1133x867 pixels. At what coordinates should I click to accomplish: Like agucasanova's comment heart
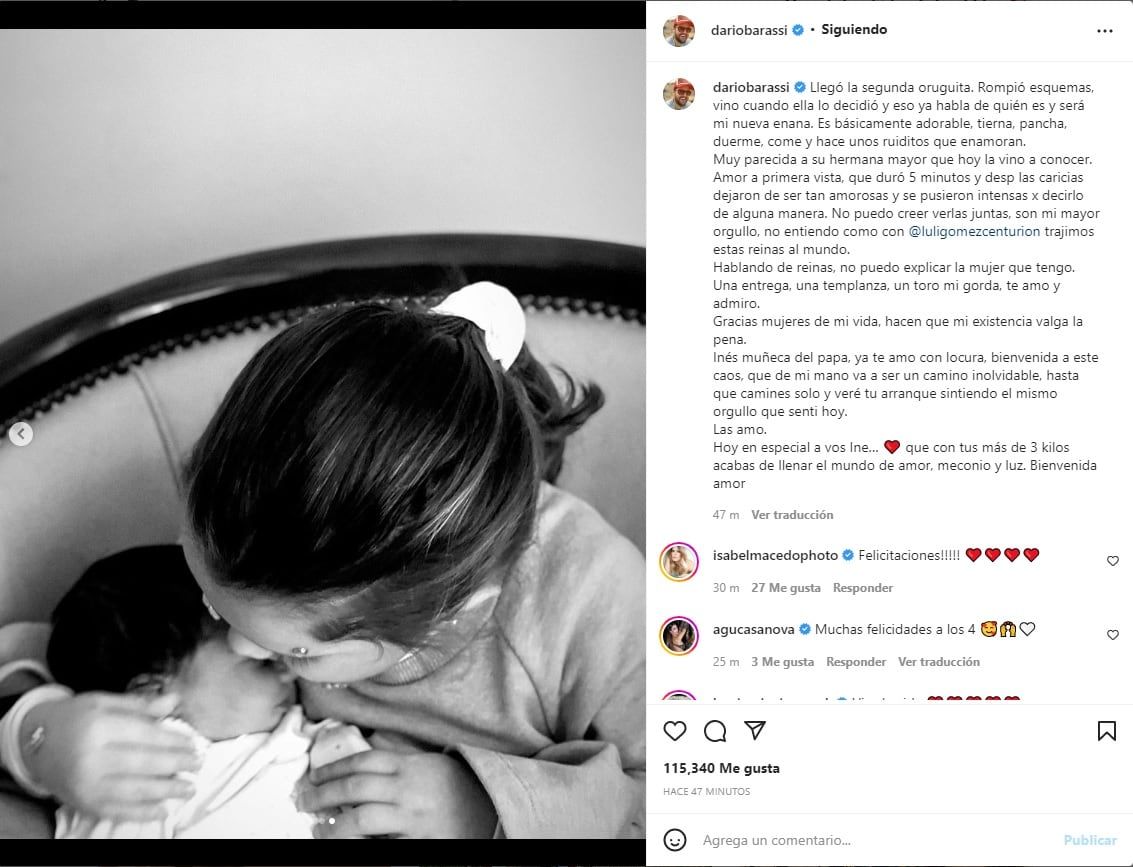(x=1113, y=634)
